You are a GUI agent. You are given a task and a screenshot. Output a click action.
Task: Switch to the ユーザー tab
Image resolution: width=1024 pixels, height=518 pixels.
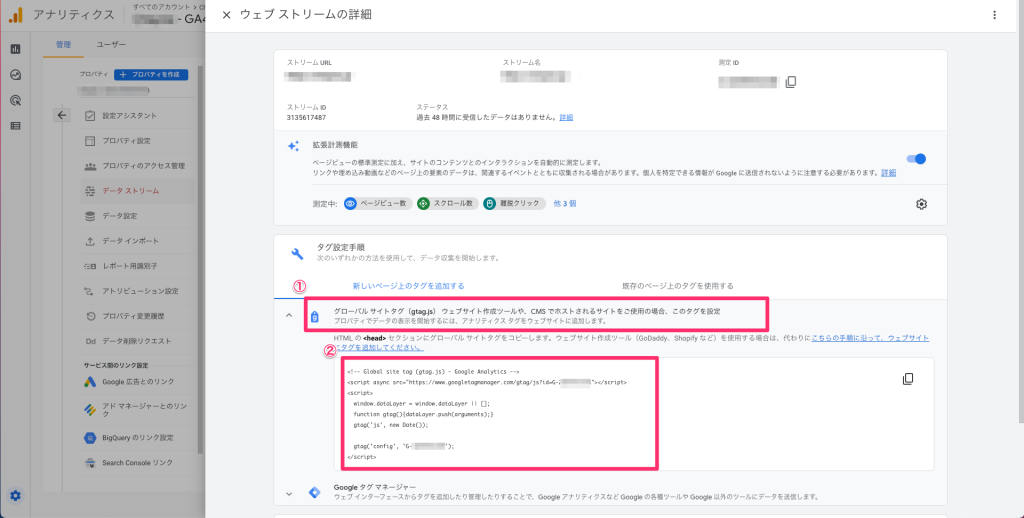(x=111, y=45)
